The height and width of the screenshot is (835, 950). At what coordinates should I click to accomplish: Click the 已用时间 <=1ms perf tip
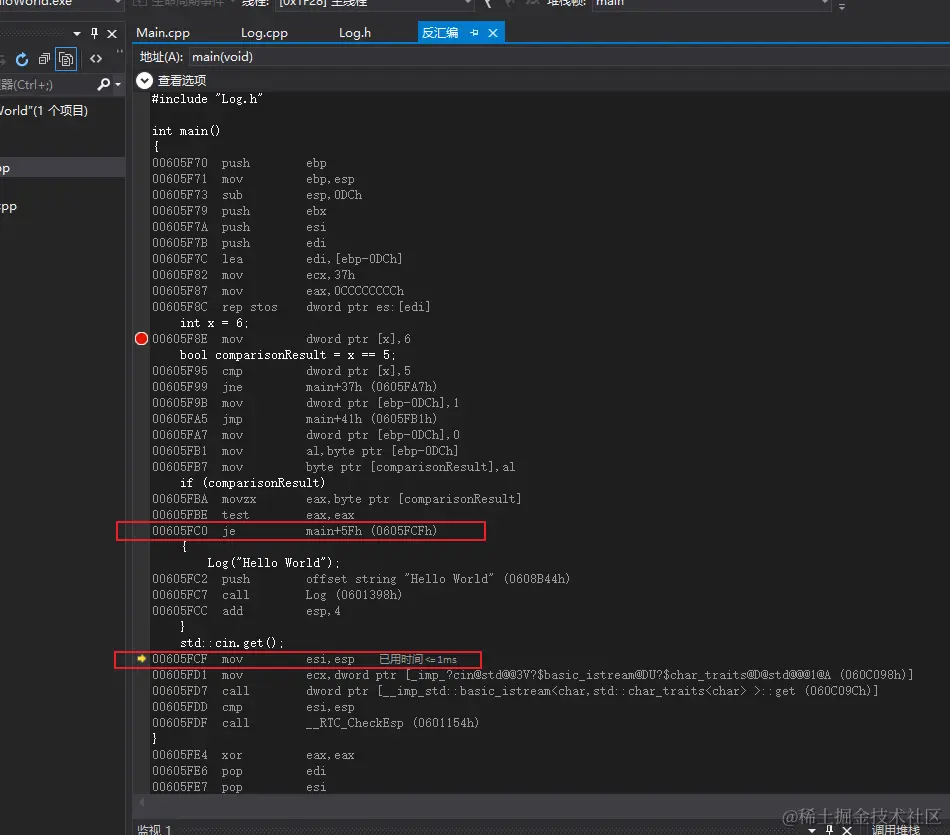pos(418,659)
